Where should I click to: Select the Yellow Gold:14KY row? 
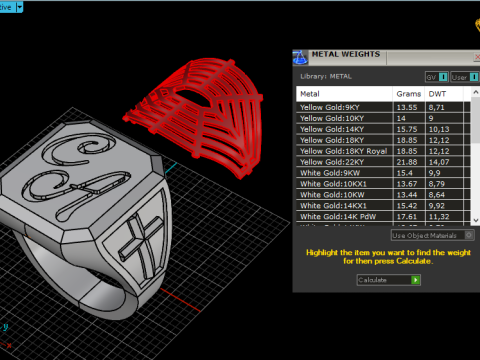383,129
